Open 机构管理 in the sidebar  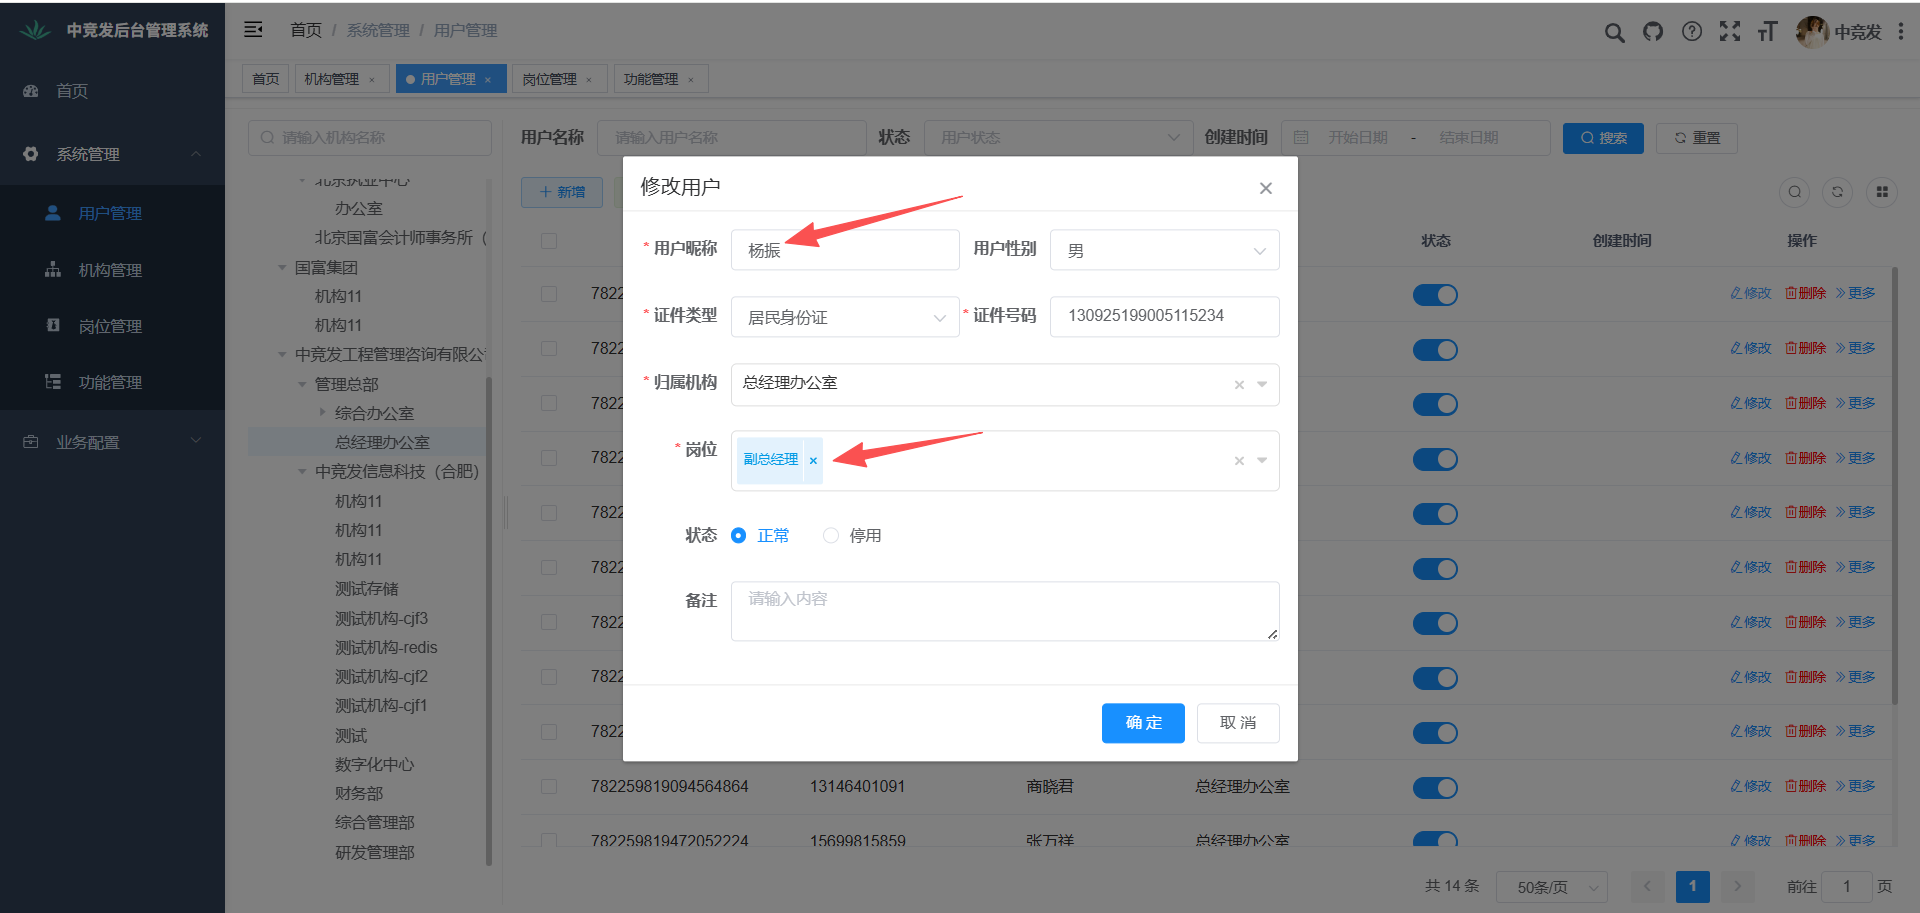[112, 270]
